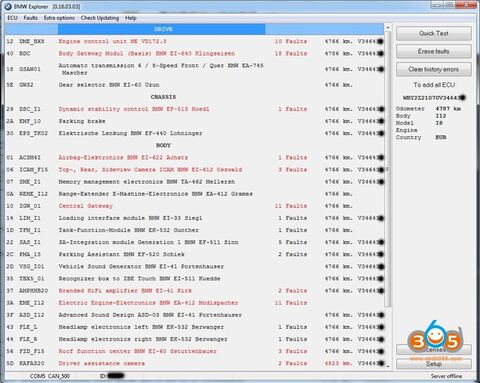Open Extra options menu
The width and height of the screenshot is (480, 383).
pyautogui.click(x=59, y=18)
